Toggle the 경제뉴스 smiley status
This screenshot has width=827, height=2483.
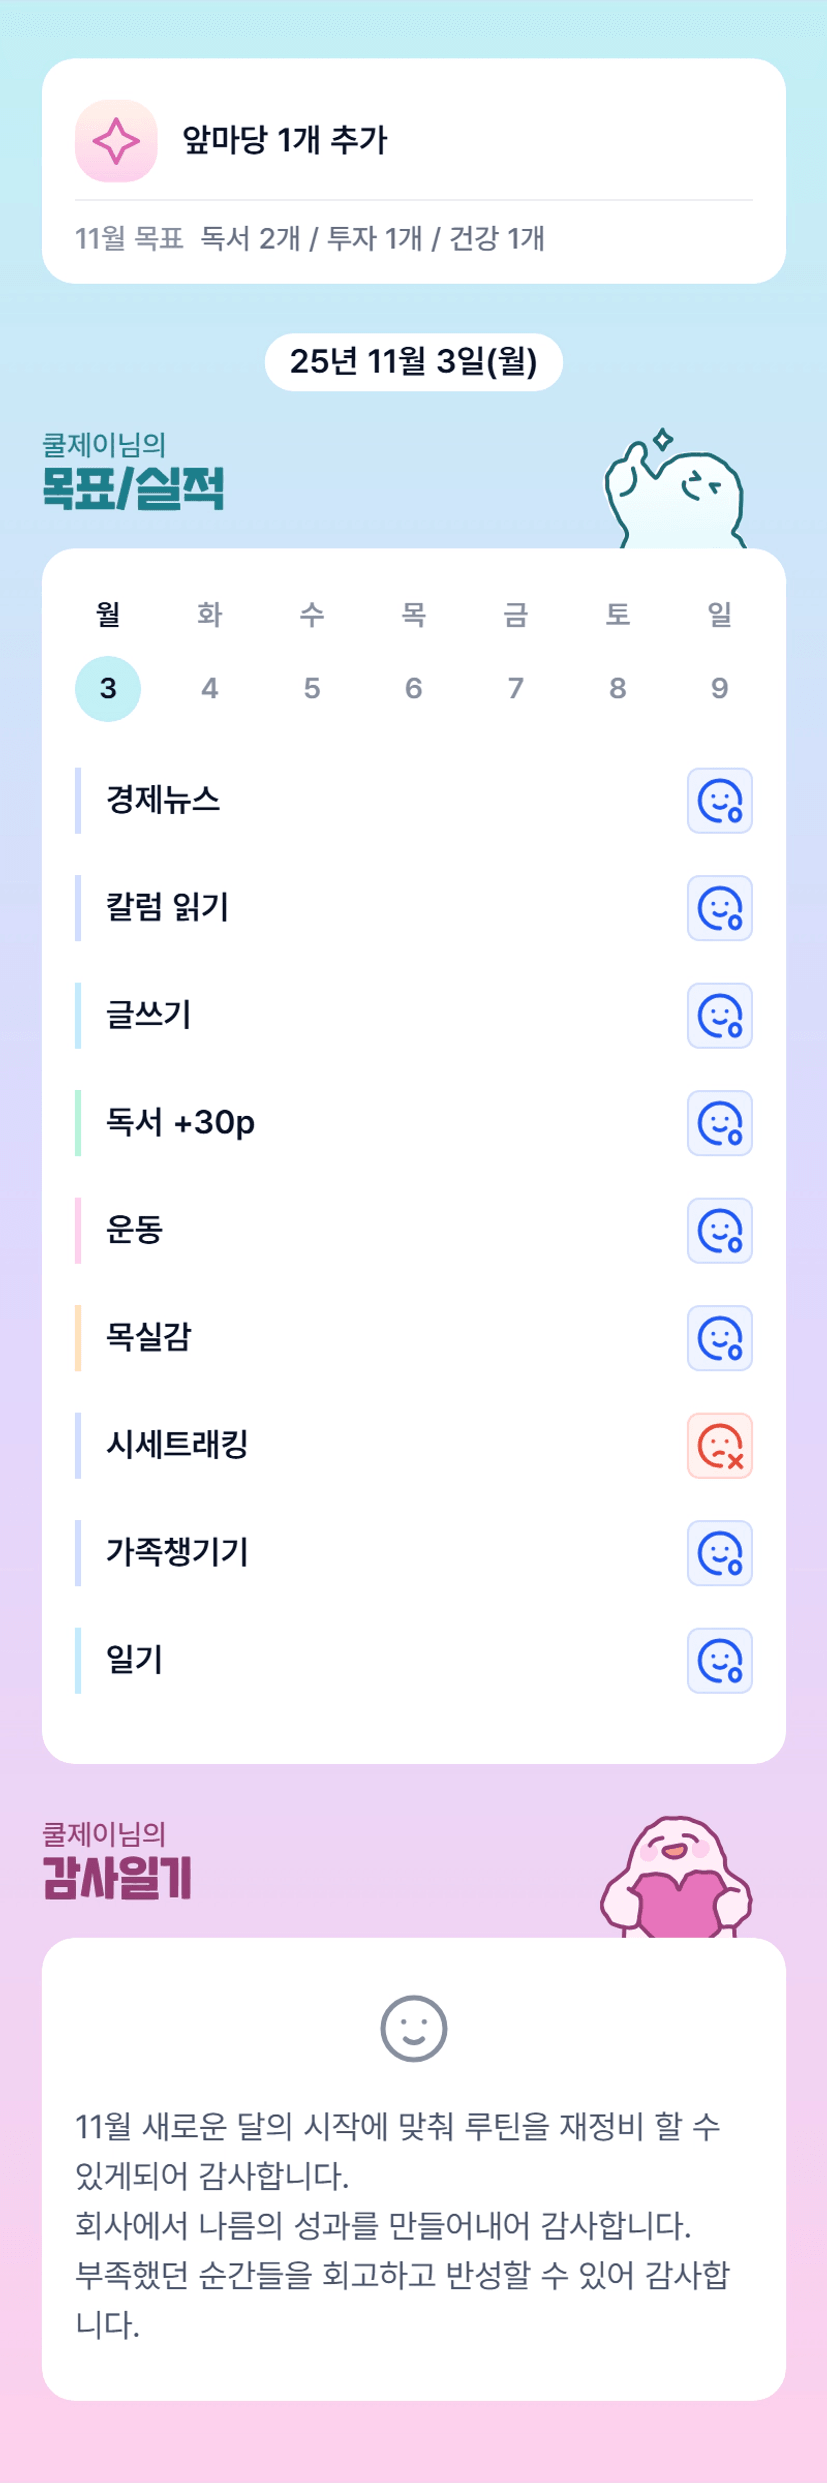click(719, 801)
